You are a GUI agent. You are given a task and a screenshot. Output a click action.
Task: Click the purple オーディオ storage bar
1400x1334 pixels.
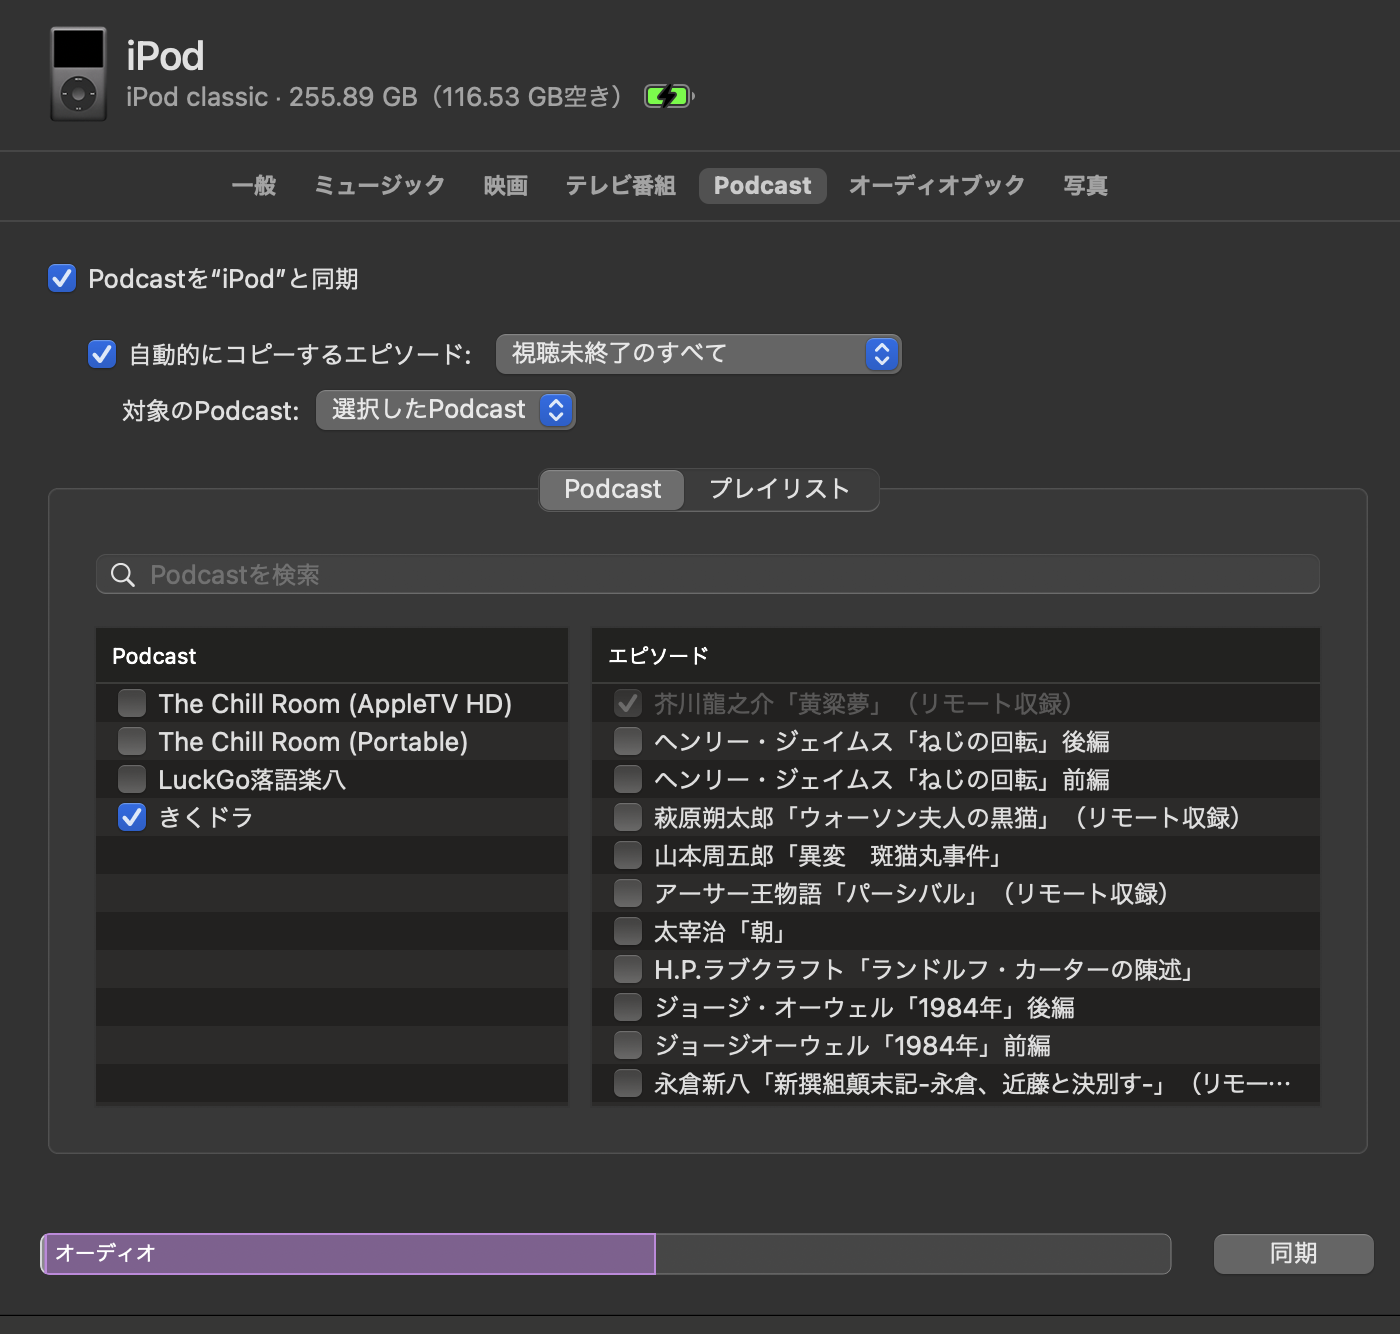click(x=348, y=1254)
